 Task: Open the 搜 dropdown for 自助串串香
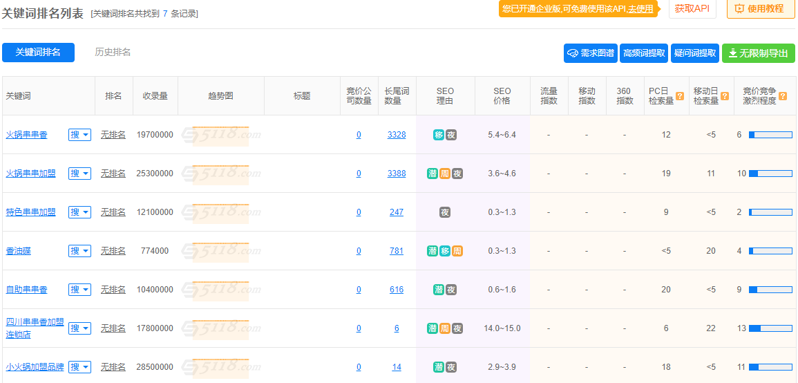pos(80,289)
